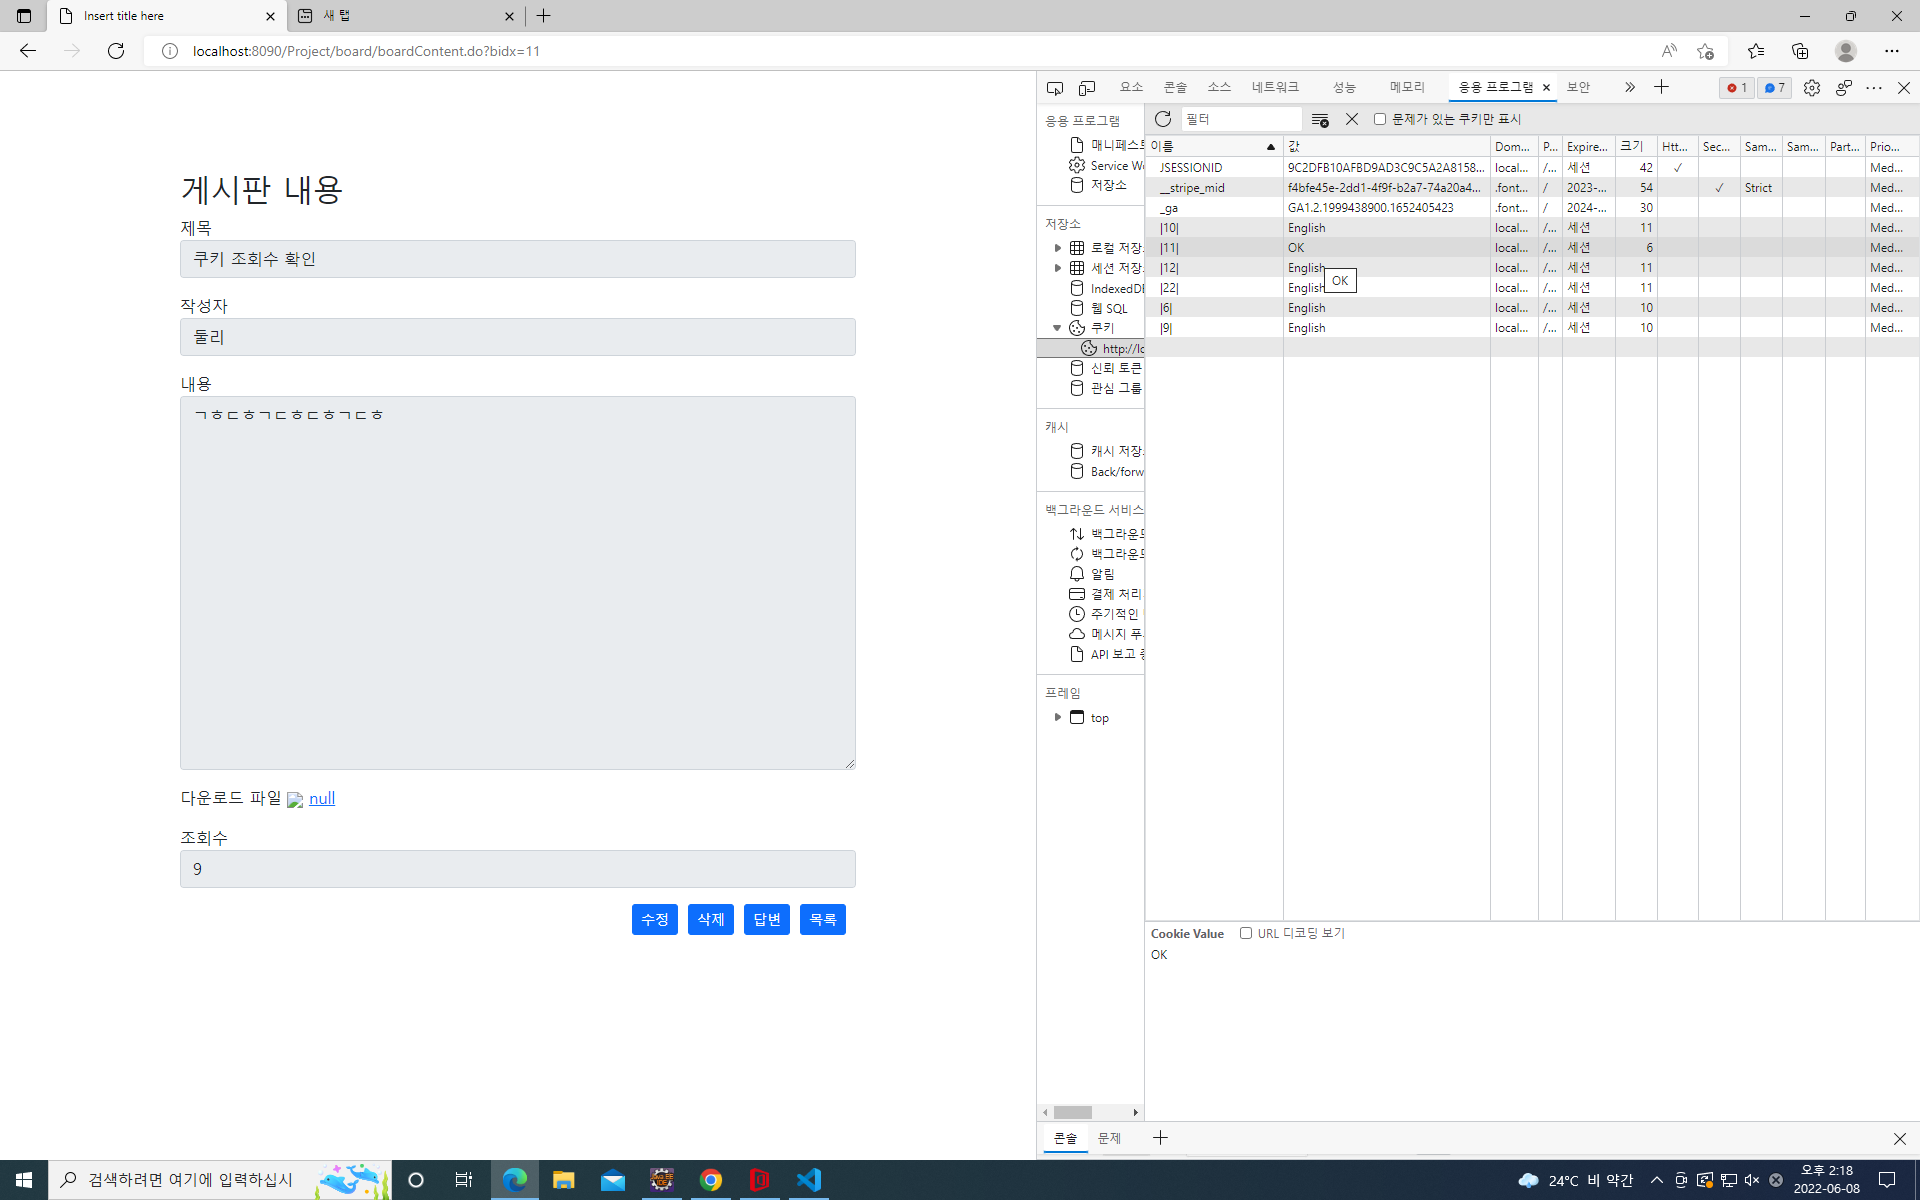This screenshot has width=1920, height=1200.
Task: Click the inspect element picker icon
Action: click(x=1054, y=88)
